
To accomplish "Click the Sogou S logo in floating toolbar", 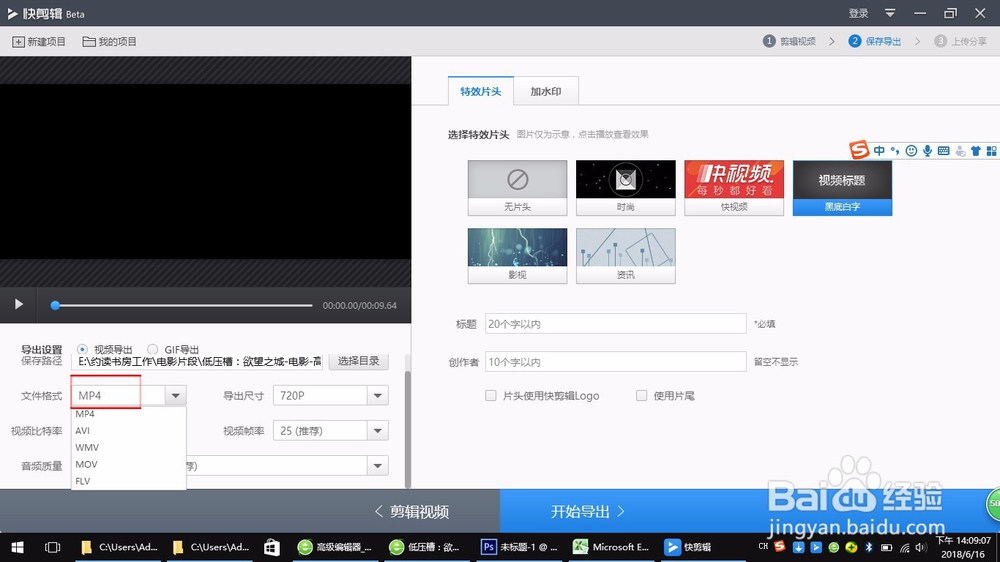I will coord(859,150).
